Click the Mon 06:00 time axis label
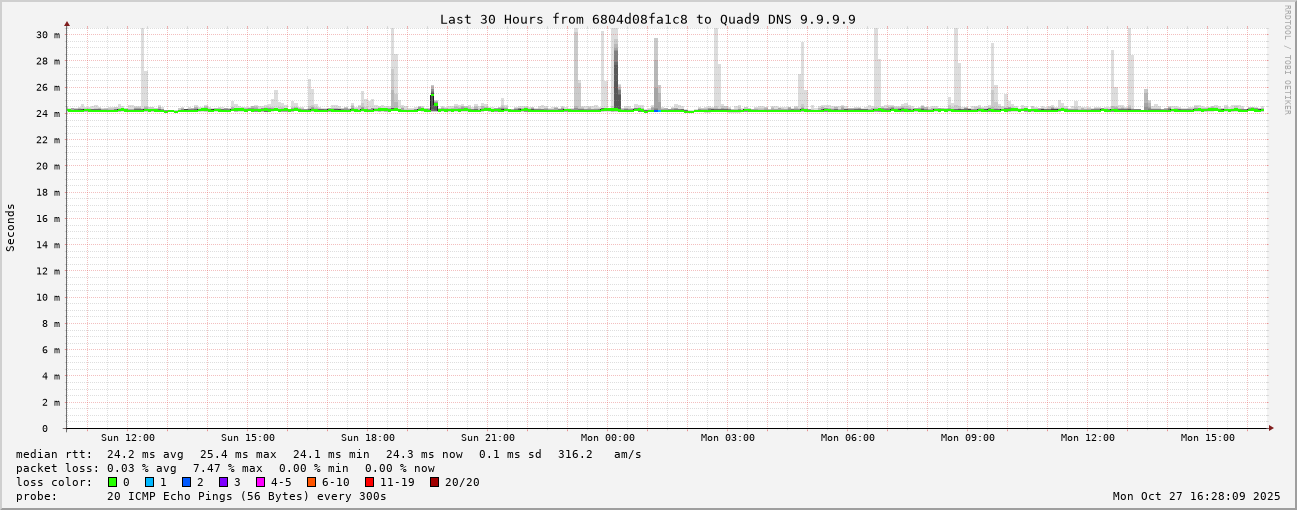Screen dimensions: 1297x510 click(x=847, y=438)
